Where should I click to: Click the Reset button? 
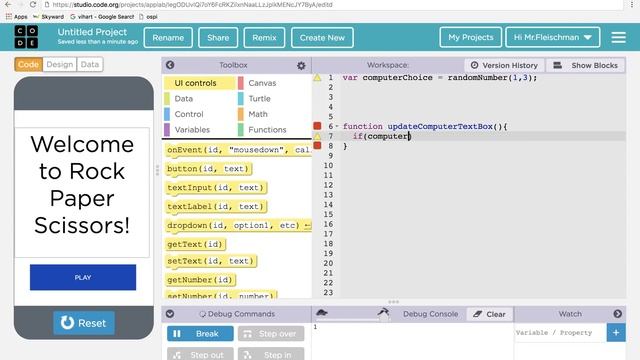click(84, 323)
